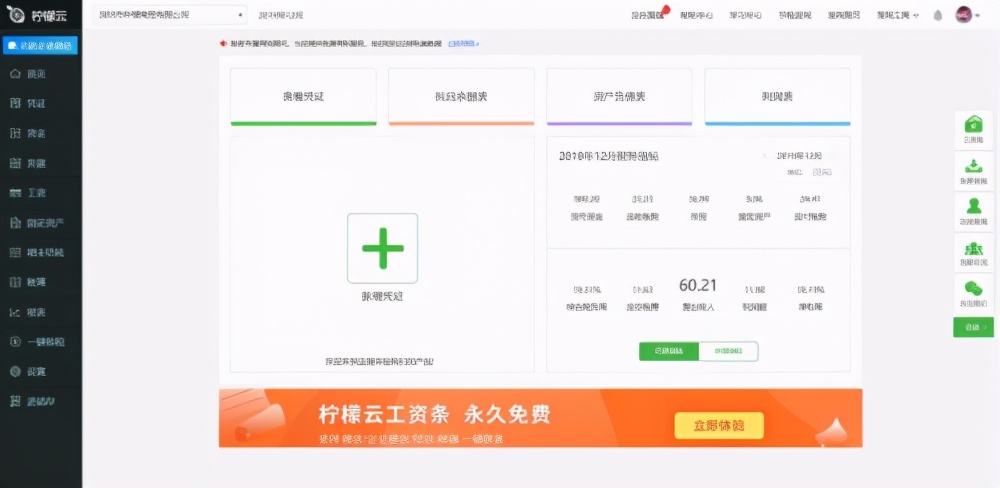The image size is (1000, 488).
Task: Follow the blue link in the notice bar
Action: pos(464,43)
